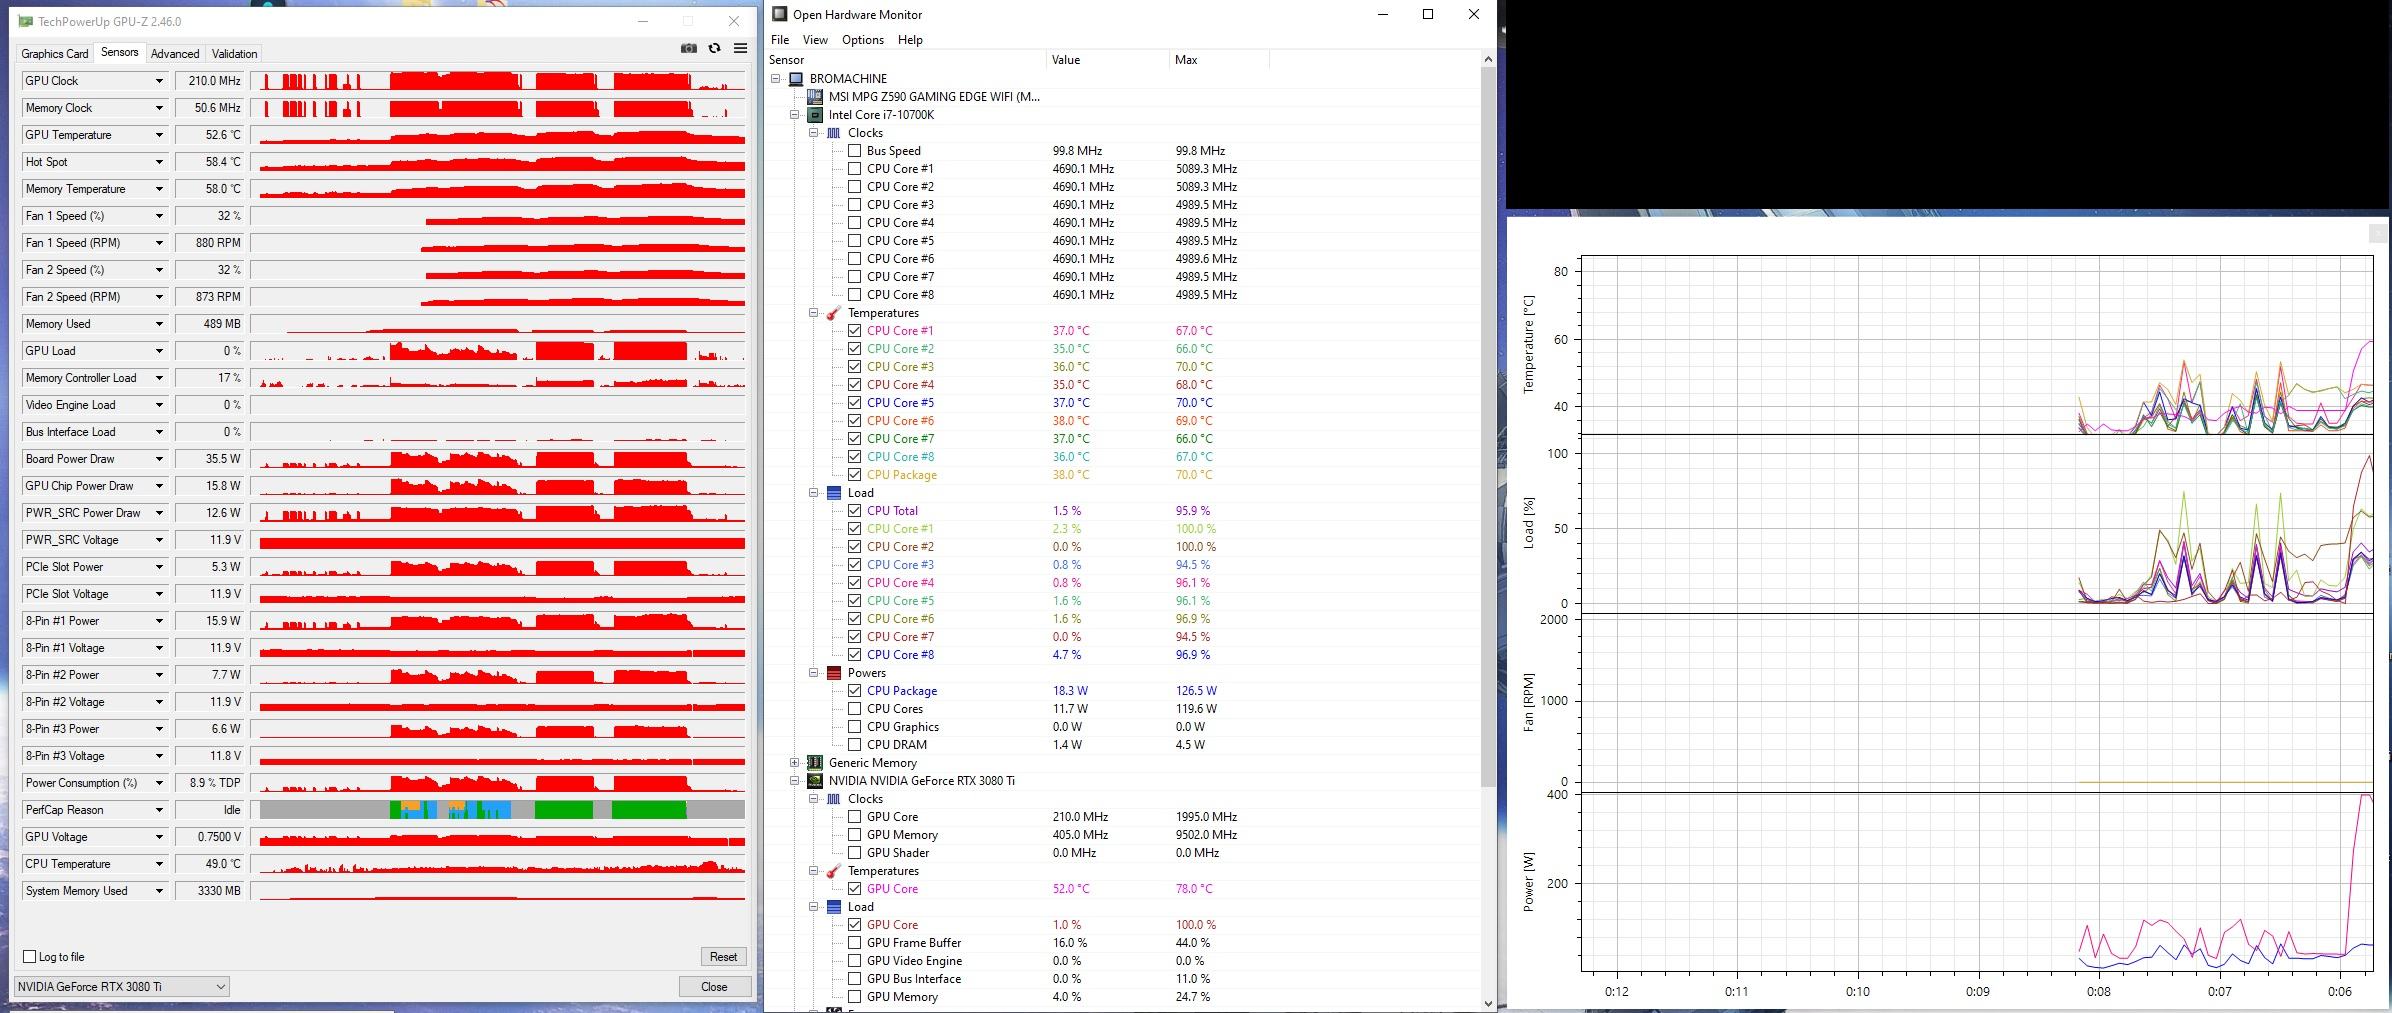Click the CPU Clocks group icon
Viewport: 2392px width, 1013px height.
(834, 133)
